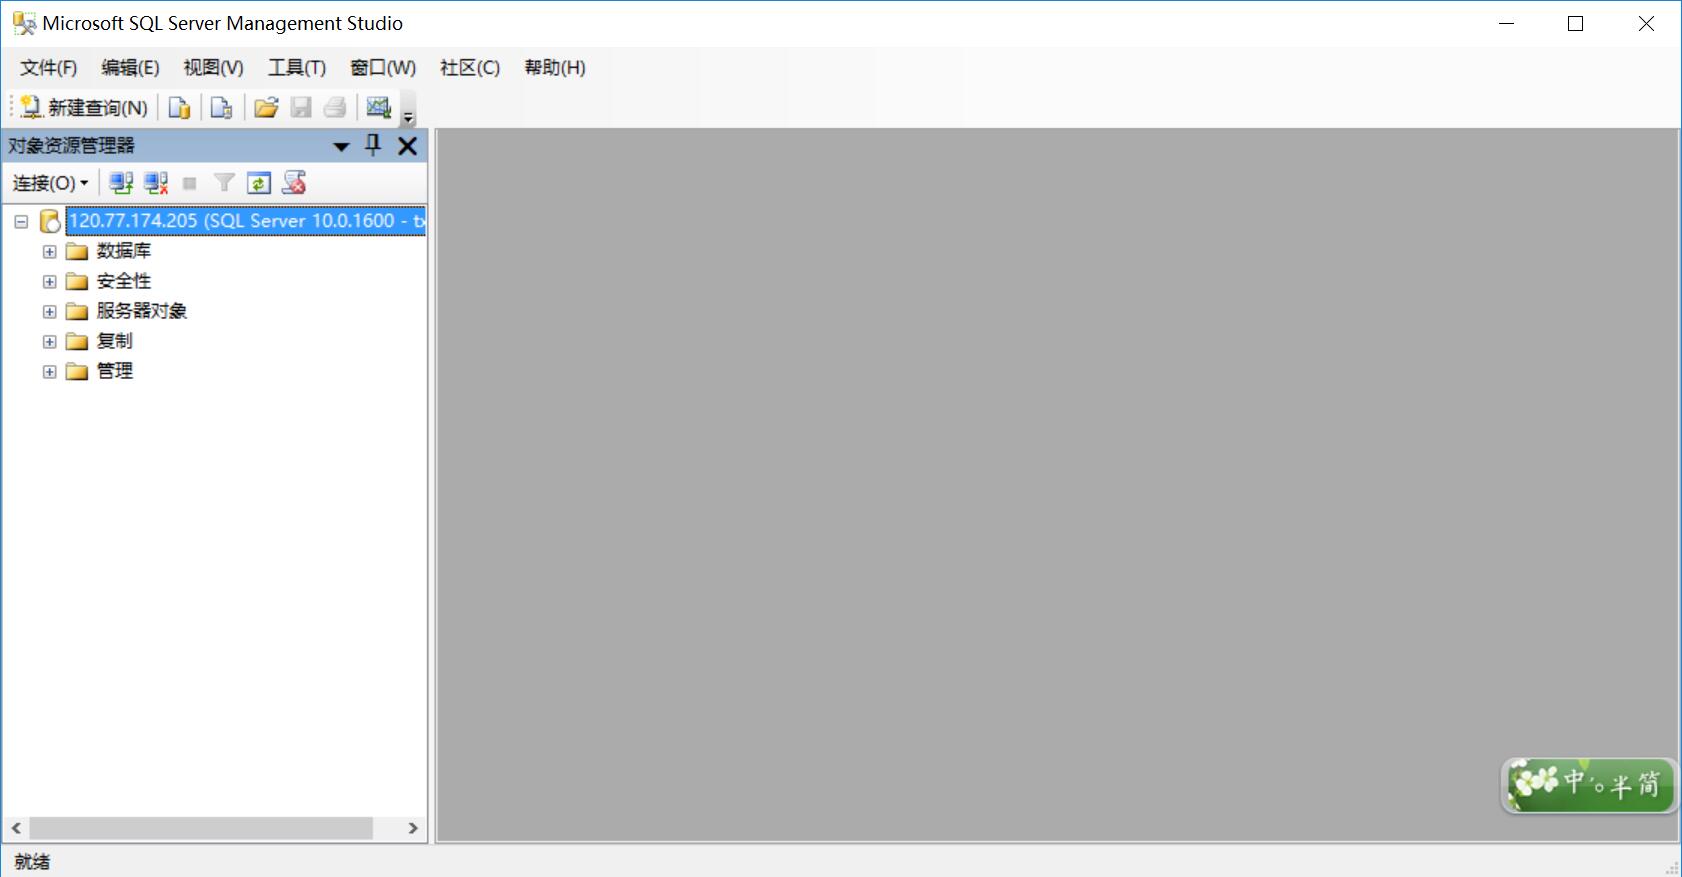
Task: Click the rightmost Object Explorer toolbar icon
Action: click(x=294, y=183)
